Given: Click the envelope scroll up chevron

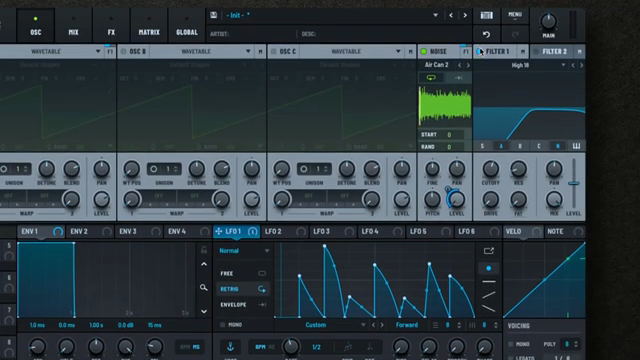Looking at the screenshot, I should (x=204, y=264).
